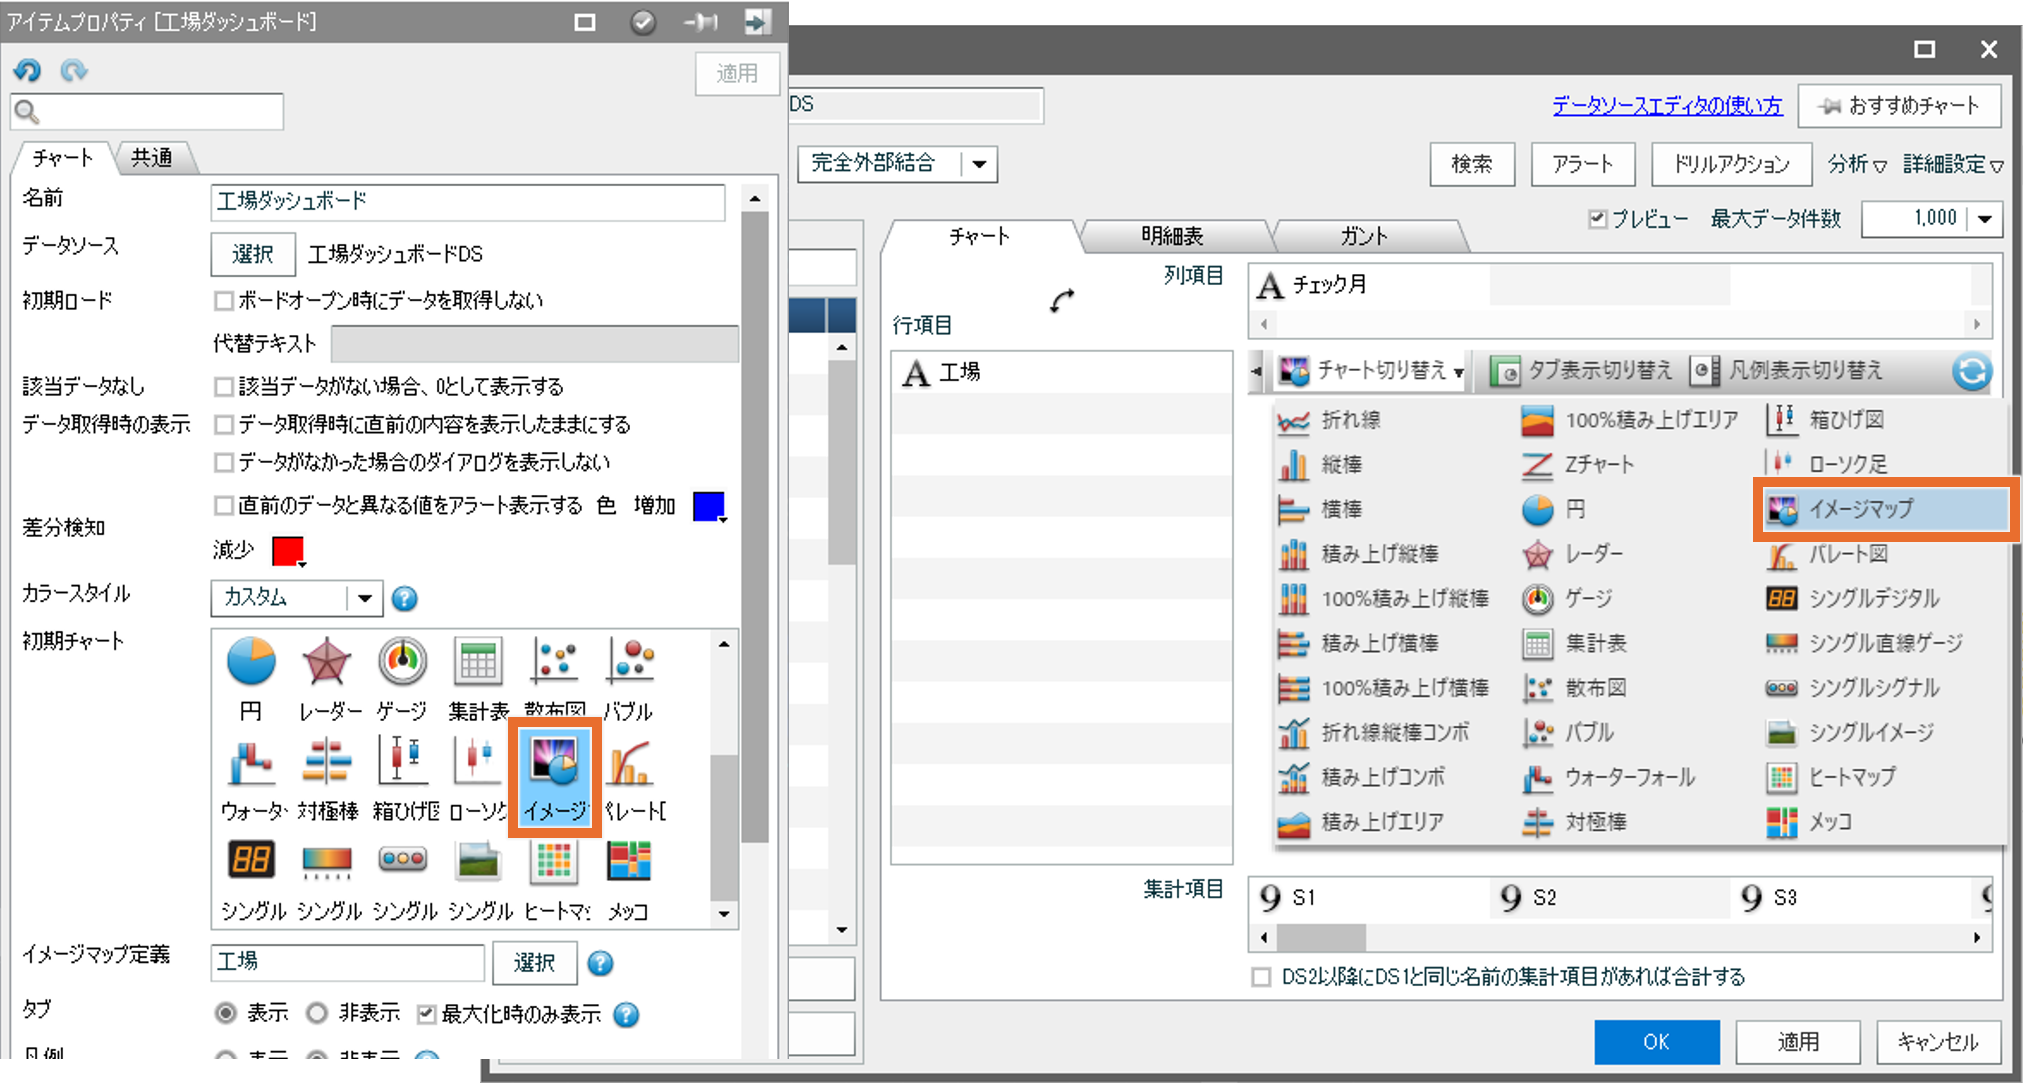Click the red decrease color swatch
This screenshot has width=2025, height=1083.
(x=288, y=551)
